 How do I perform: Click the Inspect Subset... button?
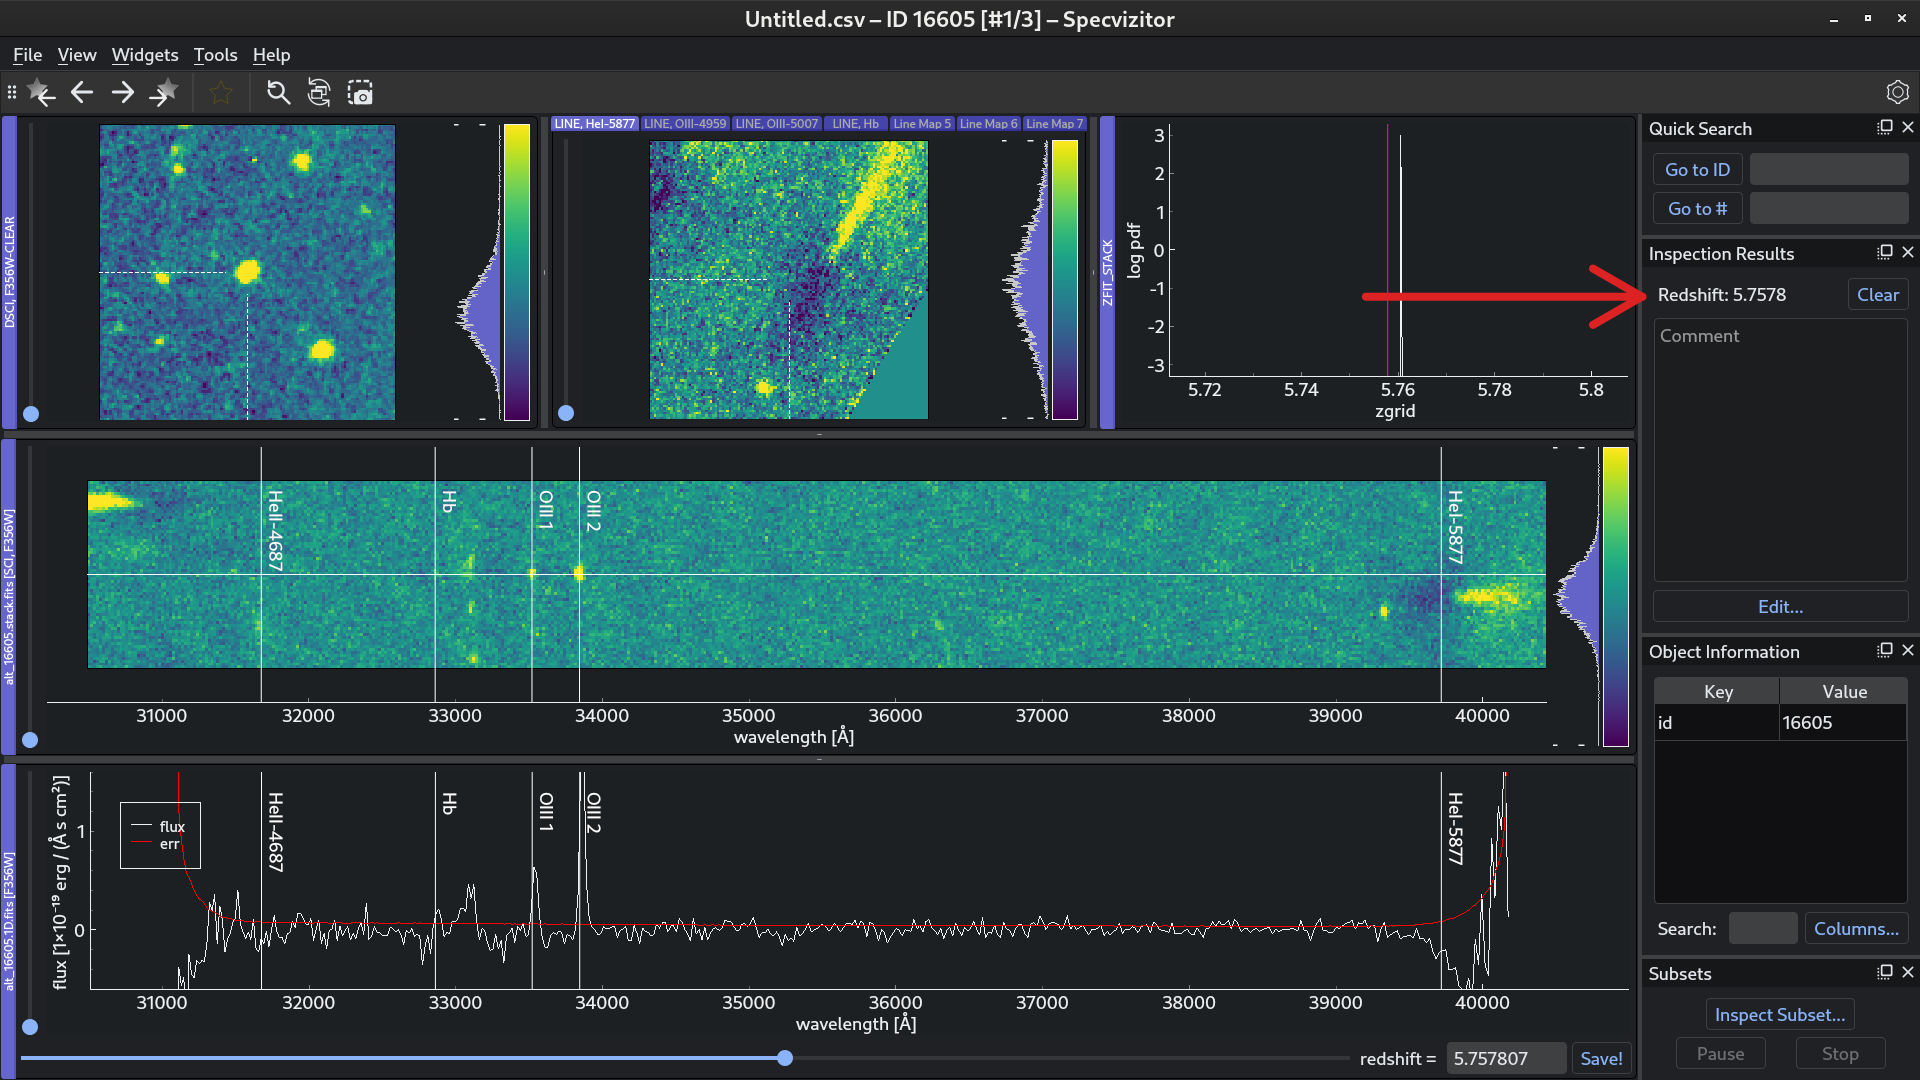[x=1780, y=1015]
